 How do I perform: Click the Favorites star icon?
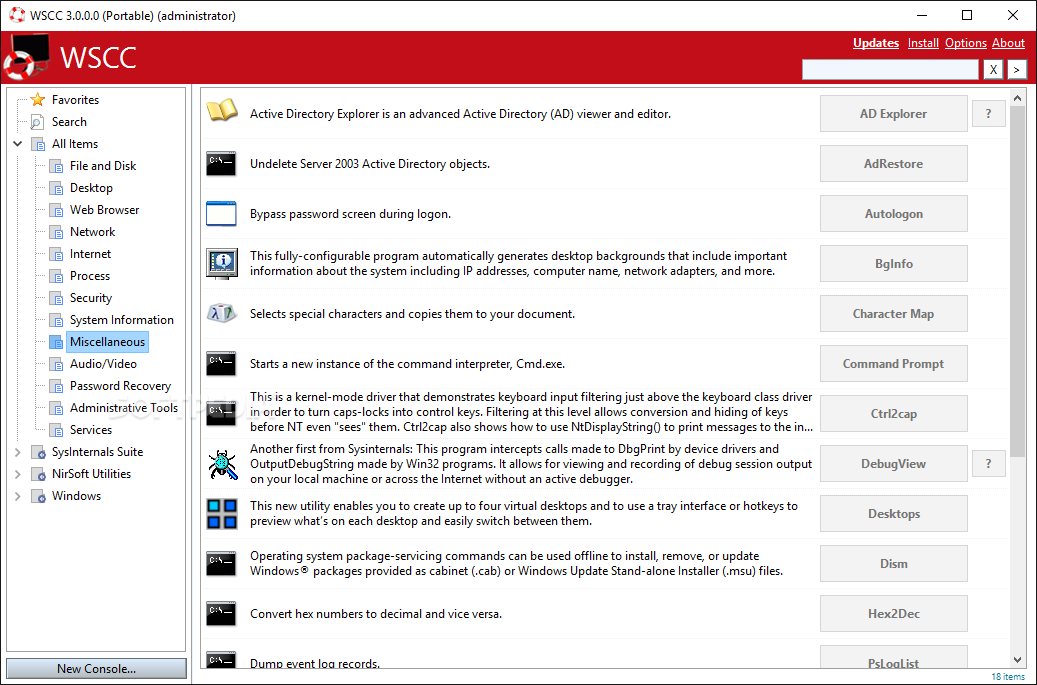[38, 99]
